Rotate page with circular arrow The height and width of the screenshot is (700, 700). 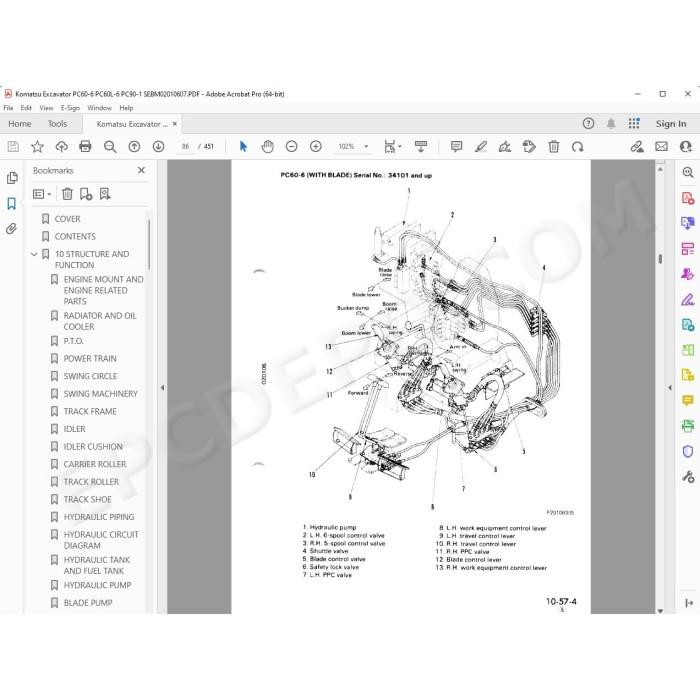[578, 146]
